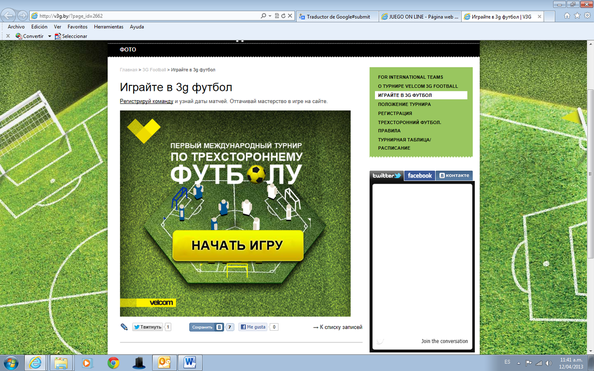
Task: Click the VK Сохранить share button
Action: pos(206,327)
